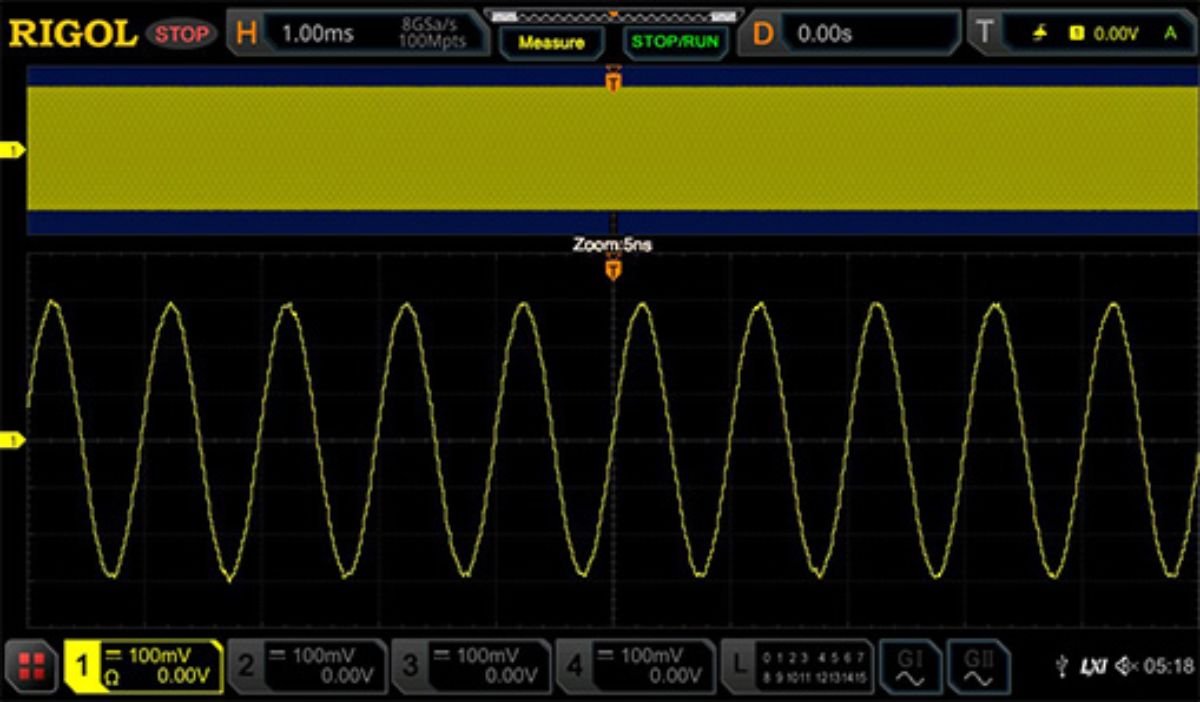Open the Measure menu
Viewport: 1200px width, 702px height.
pos(553,44)
